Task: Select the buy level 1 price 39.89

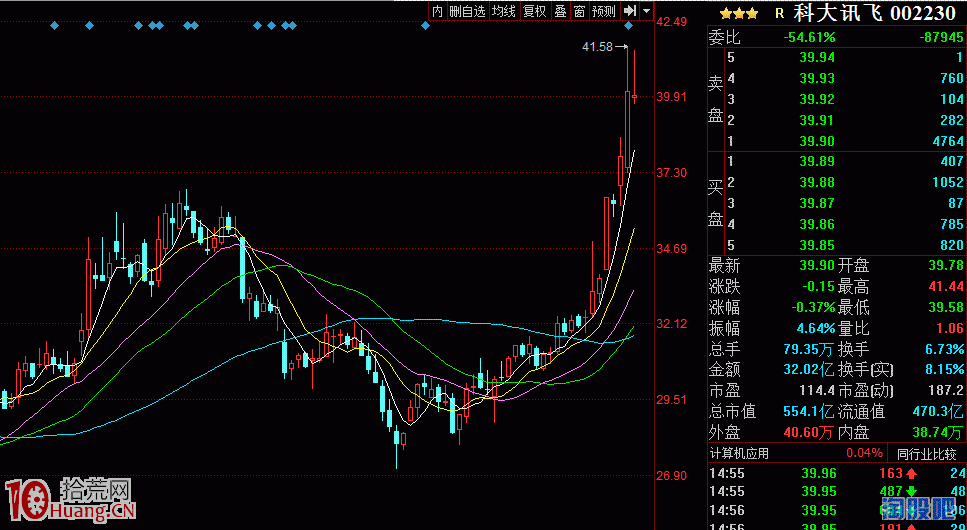Action: [x=817, y=162]
